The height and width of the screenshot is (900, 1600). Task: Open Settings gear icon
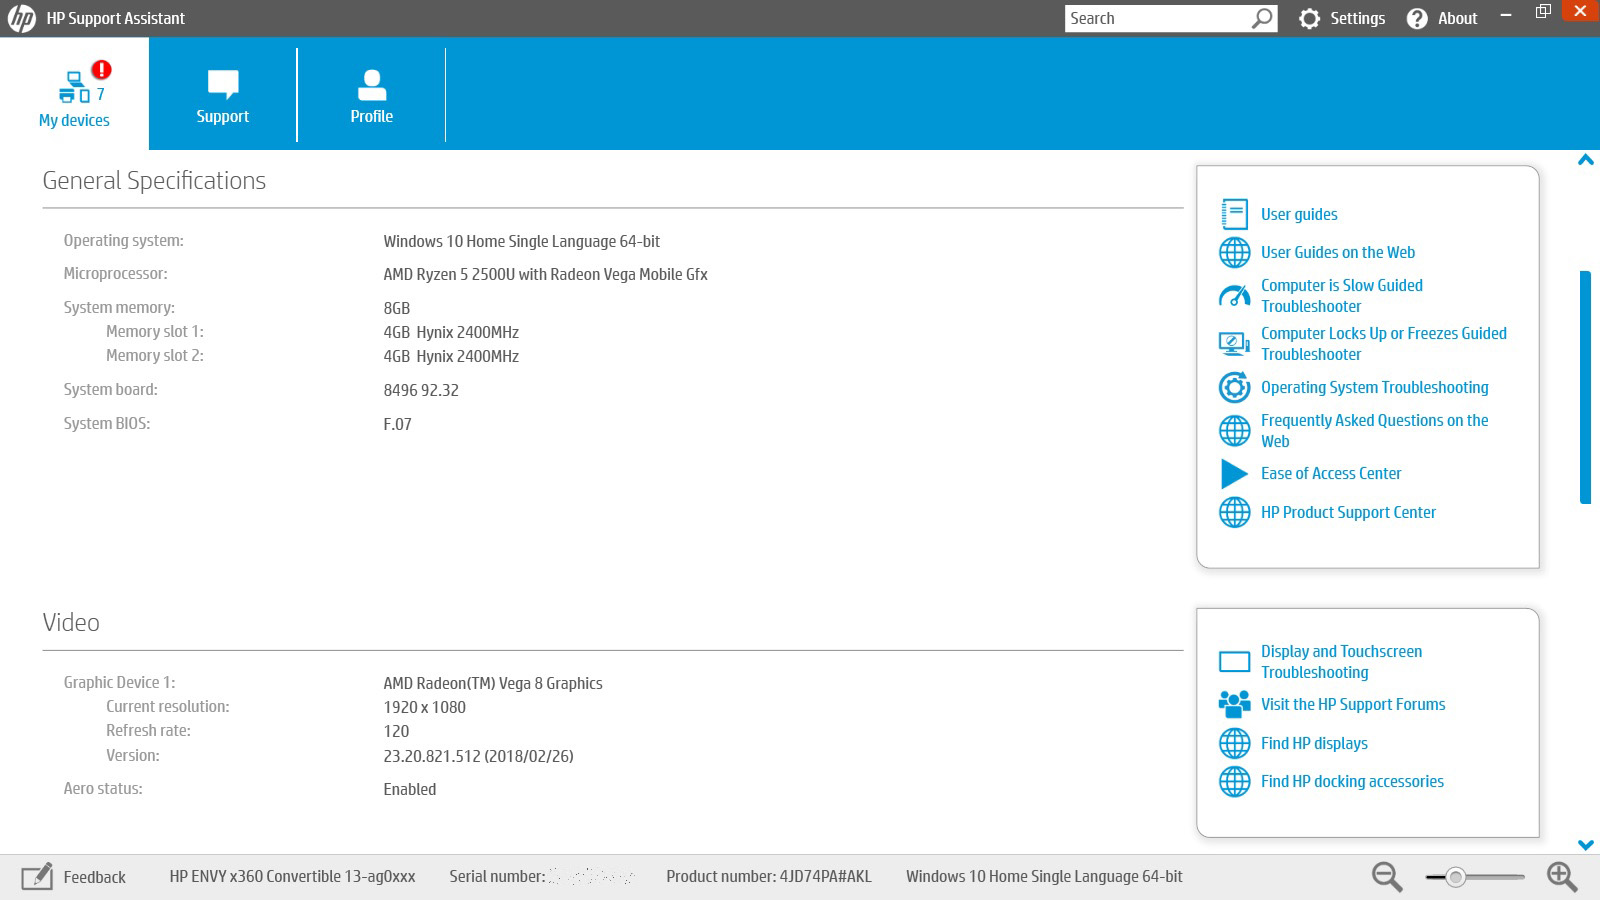1309,18
